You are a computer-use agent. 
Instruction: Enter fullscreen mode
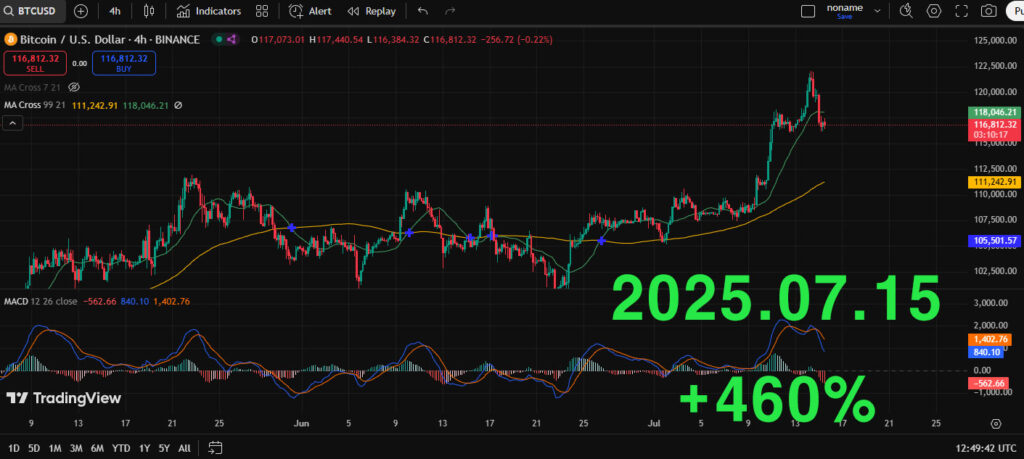[961, 11]
